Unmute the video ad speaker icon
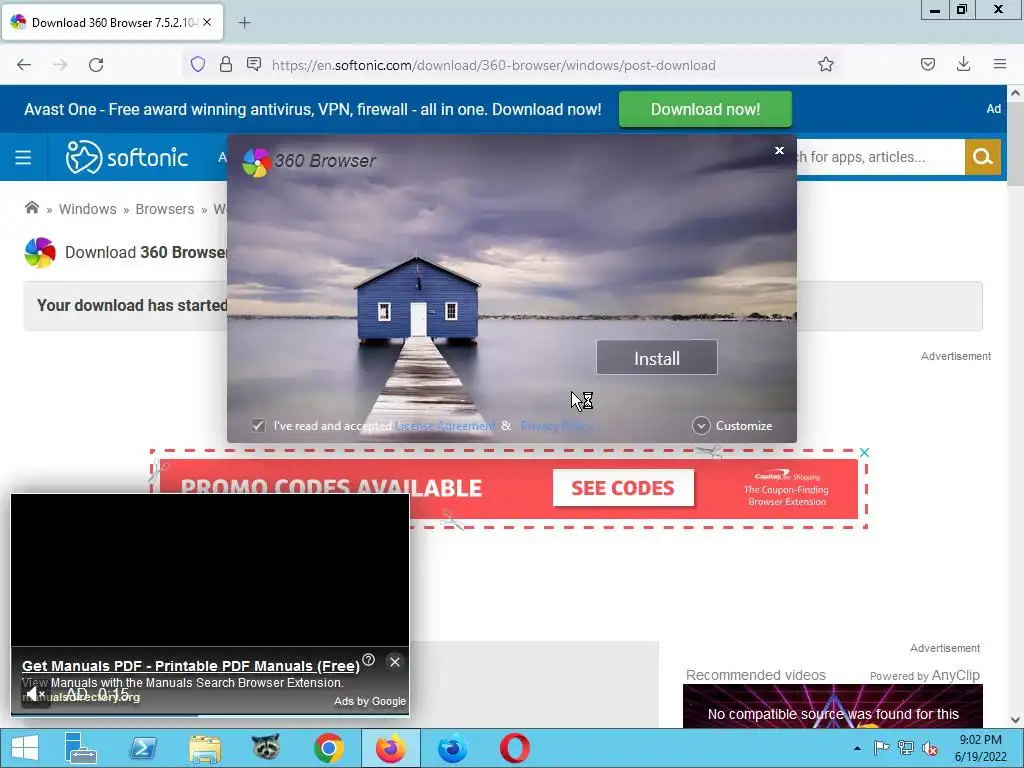This screenshot has height=768, width=1024. click(35, 694)
